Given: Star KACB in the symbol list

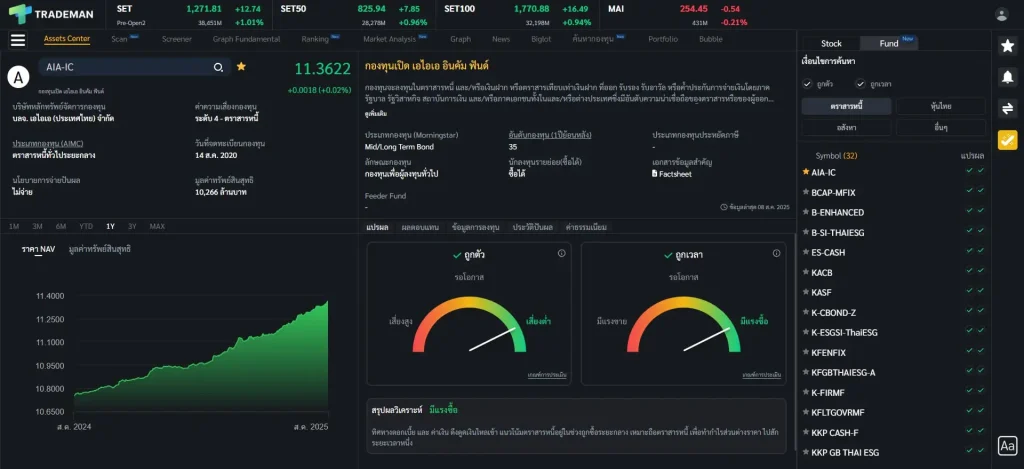Looking at the screenshot, I should 806,272.
